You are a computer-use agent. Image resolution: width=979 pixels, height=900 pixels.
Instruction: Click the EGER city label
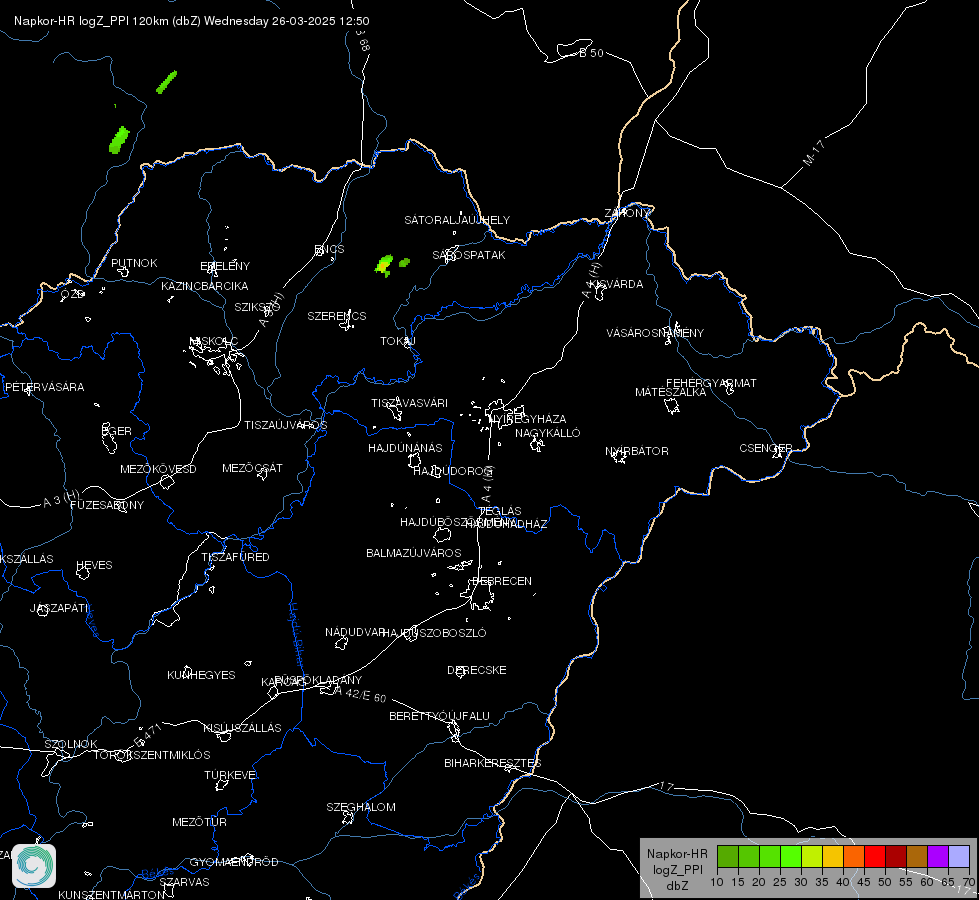pos(117,431)
